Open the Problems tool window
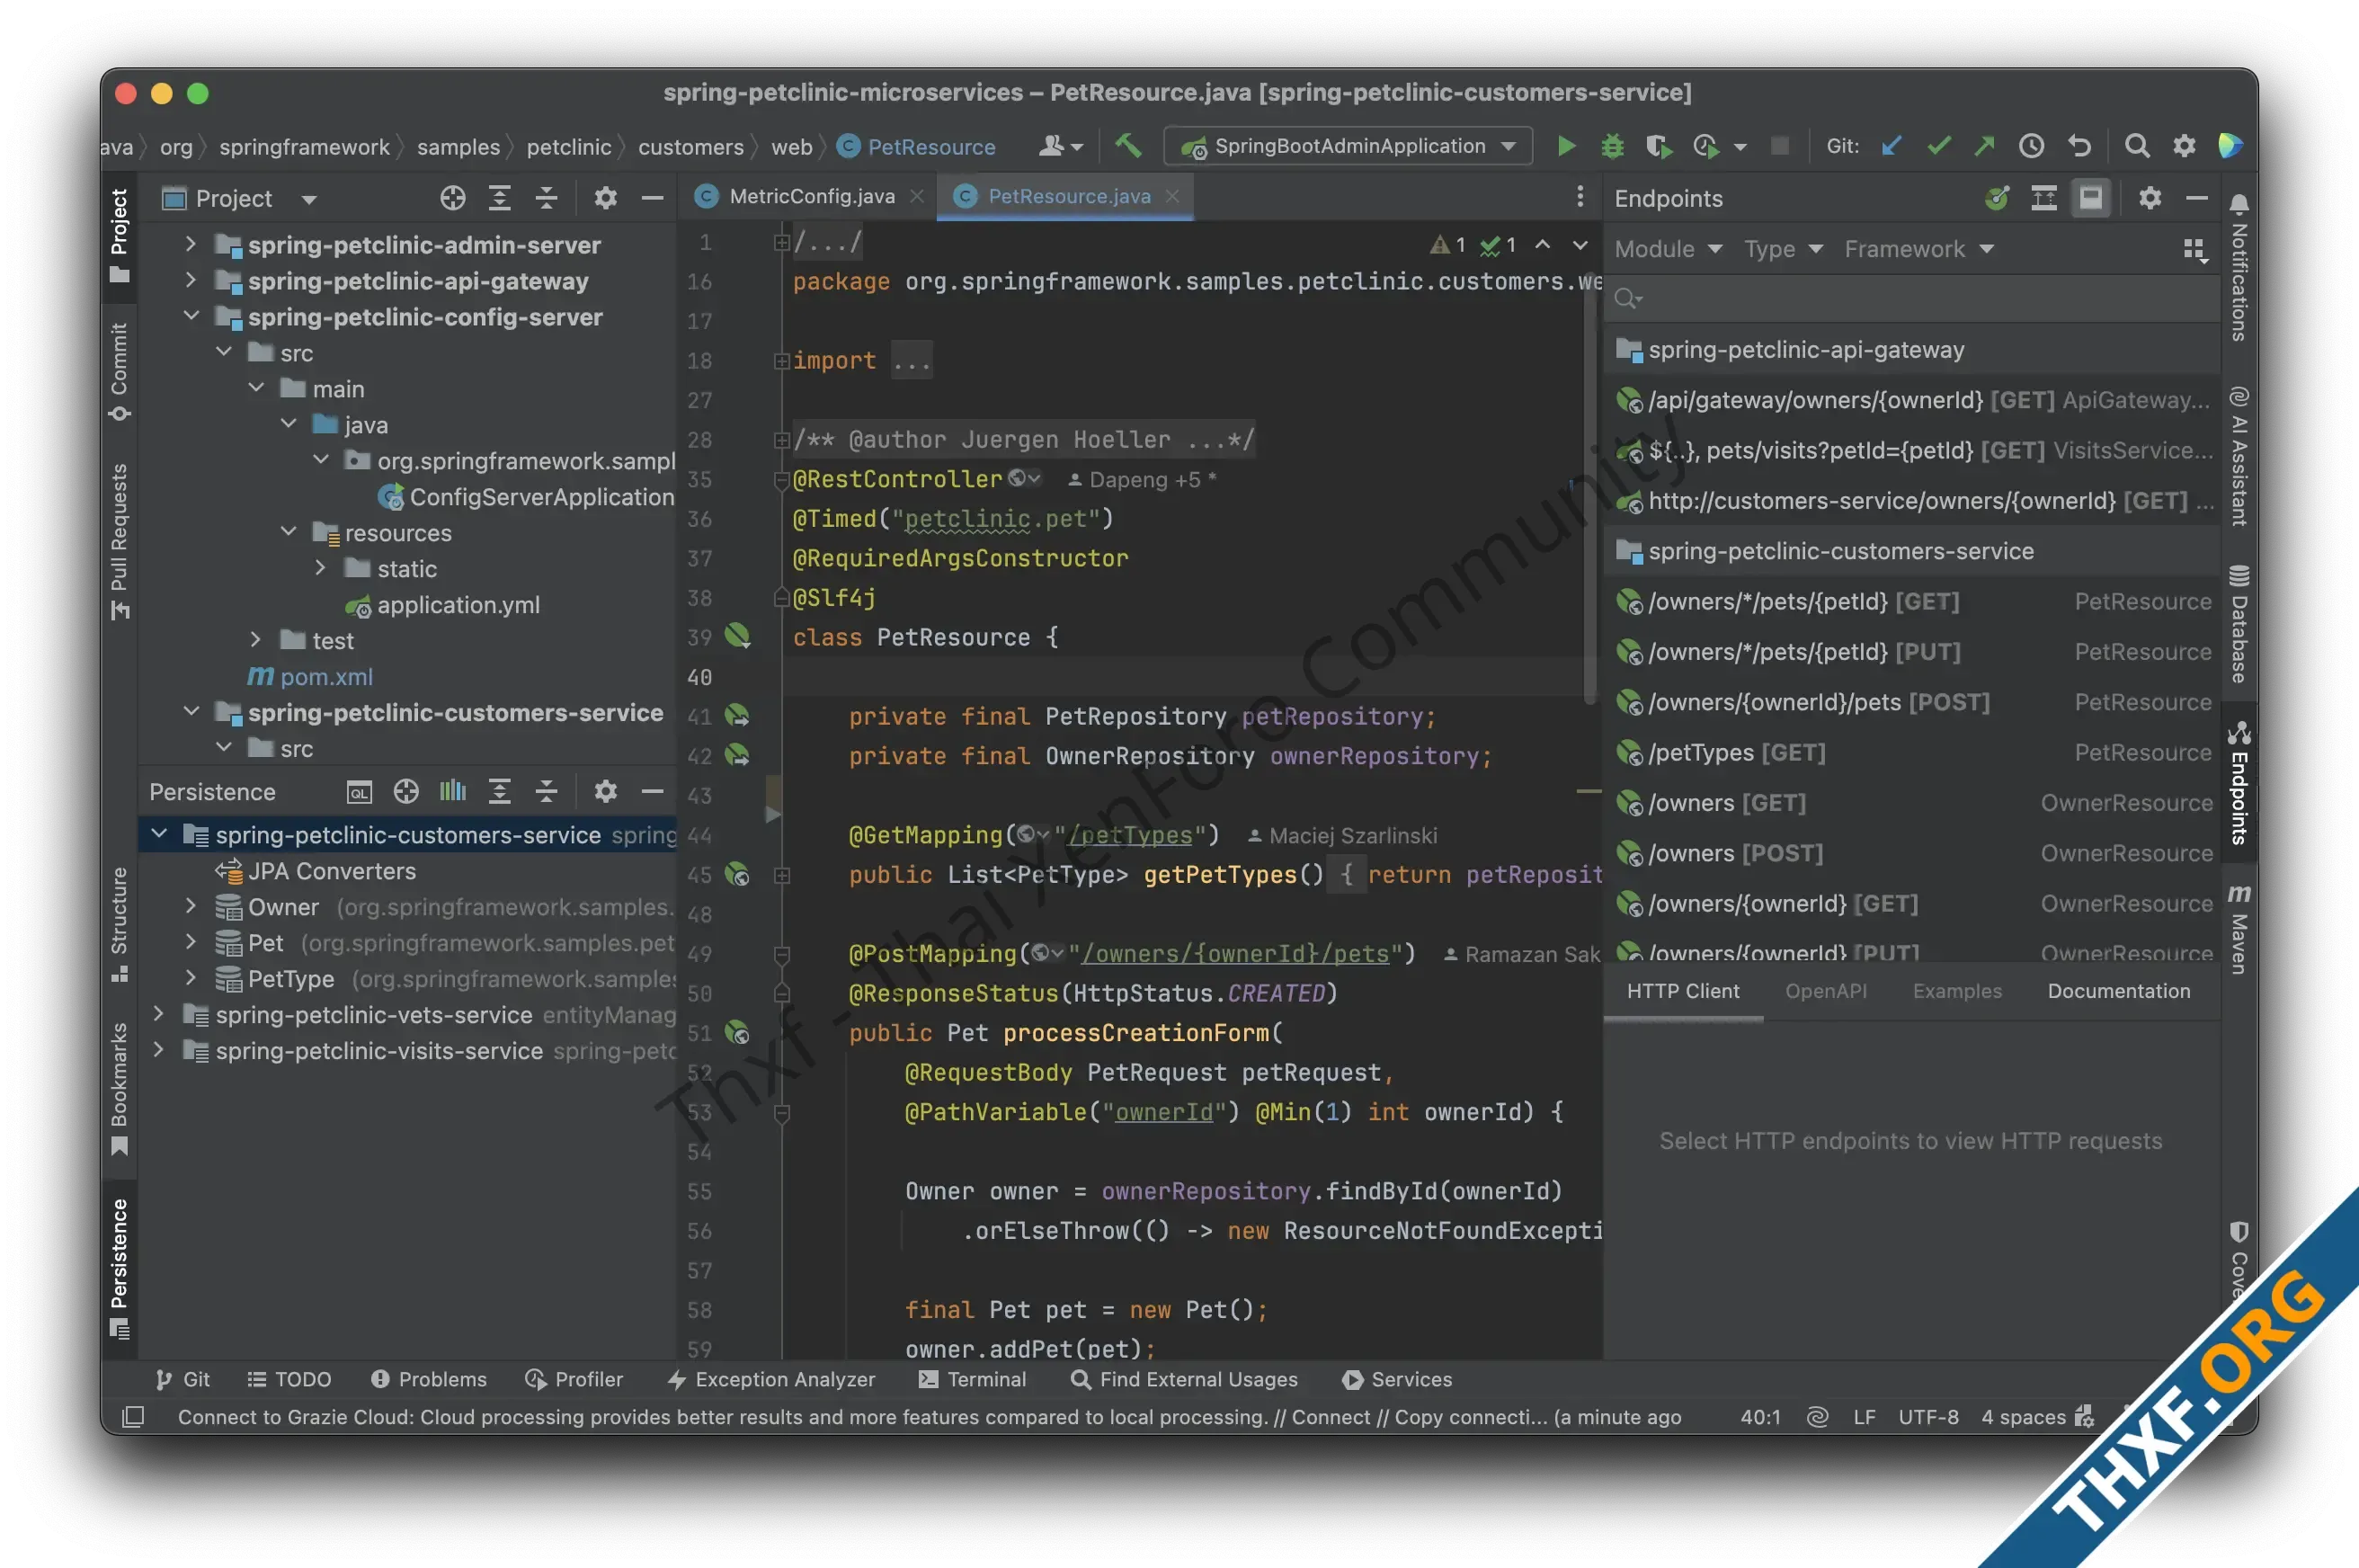 click(x=429, y=1379)
